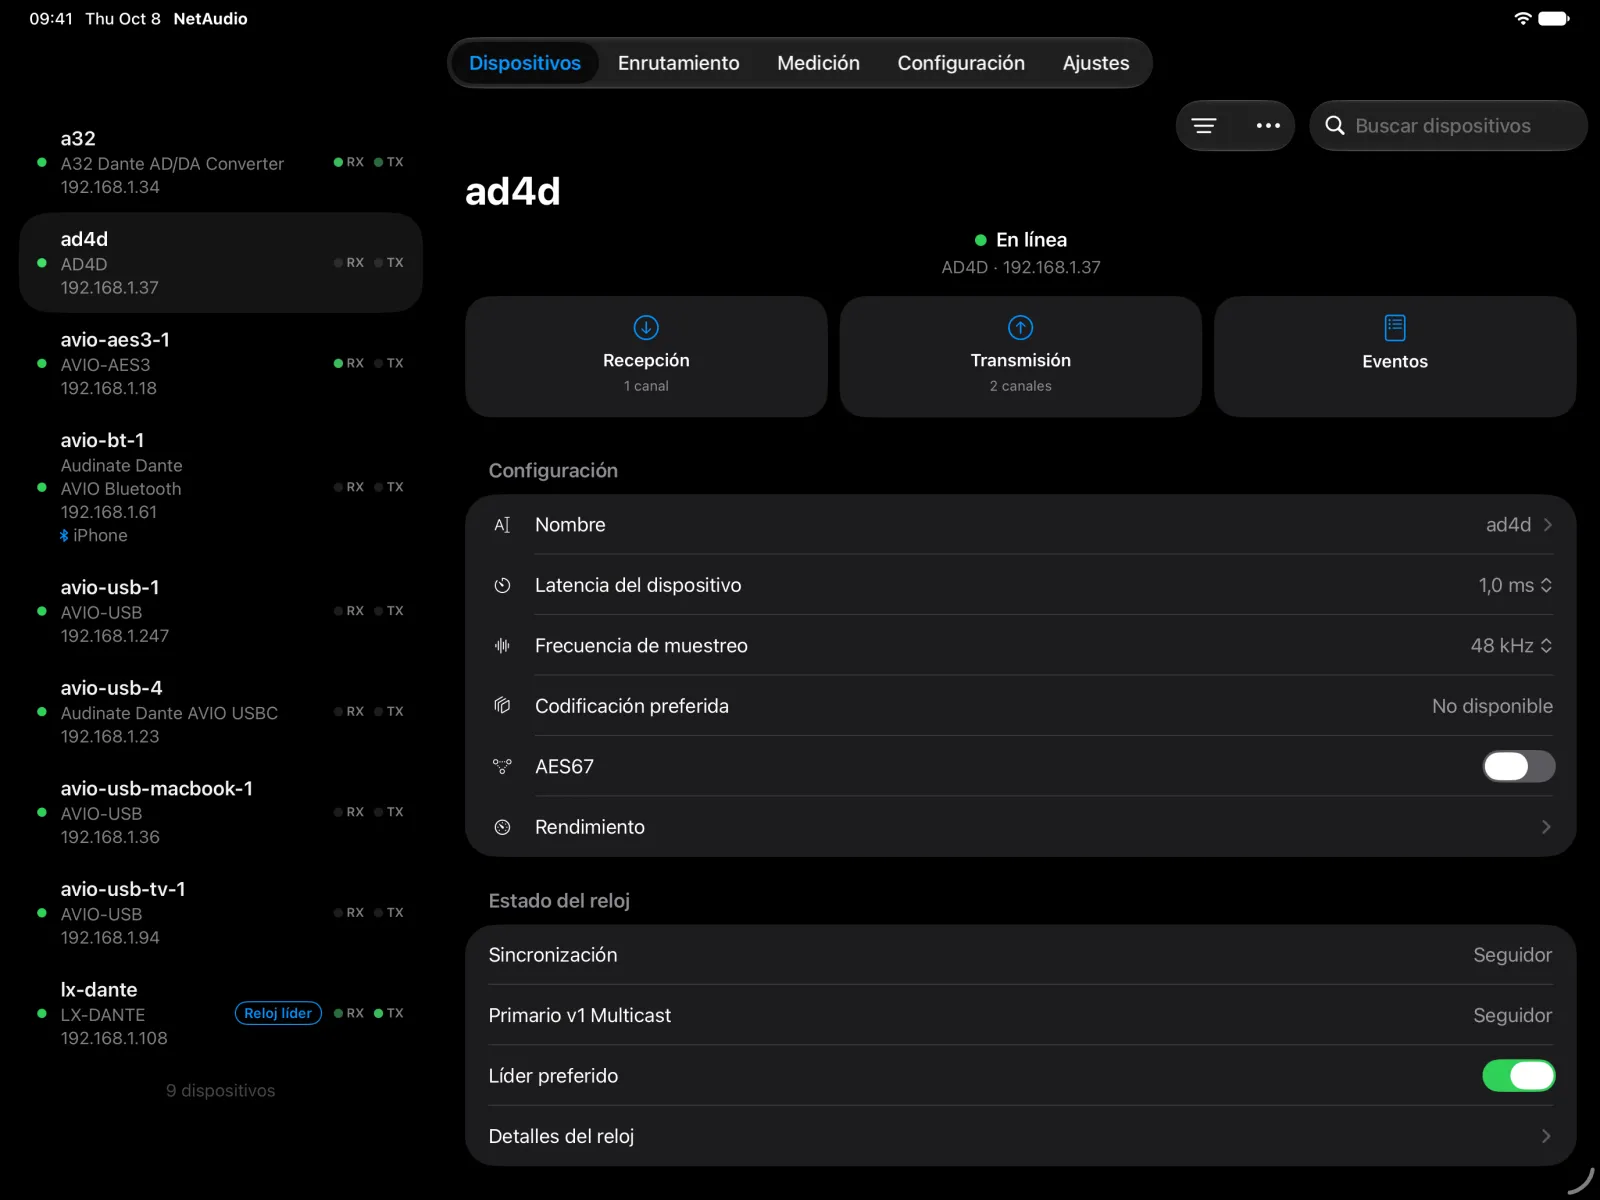The width and height of the screenshot is (1600, 1200).
Task: Open the filter list icon
Action: tap(1204, 126)
